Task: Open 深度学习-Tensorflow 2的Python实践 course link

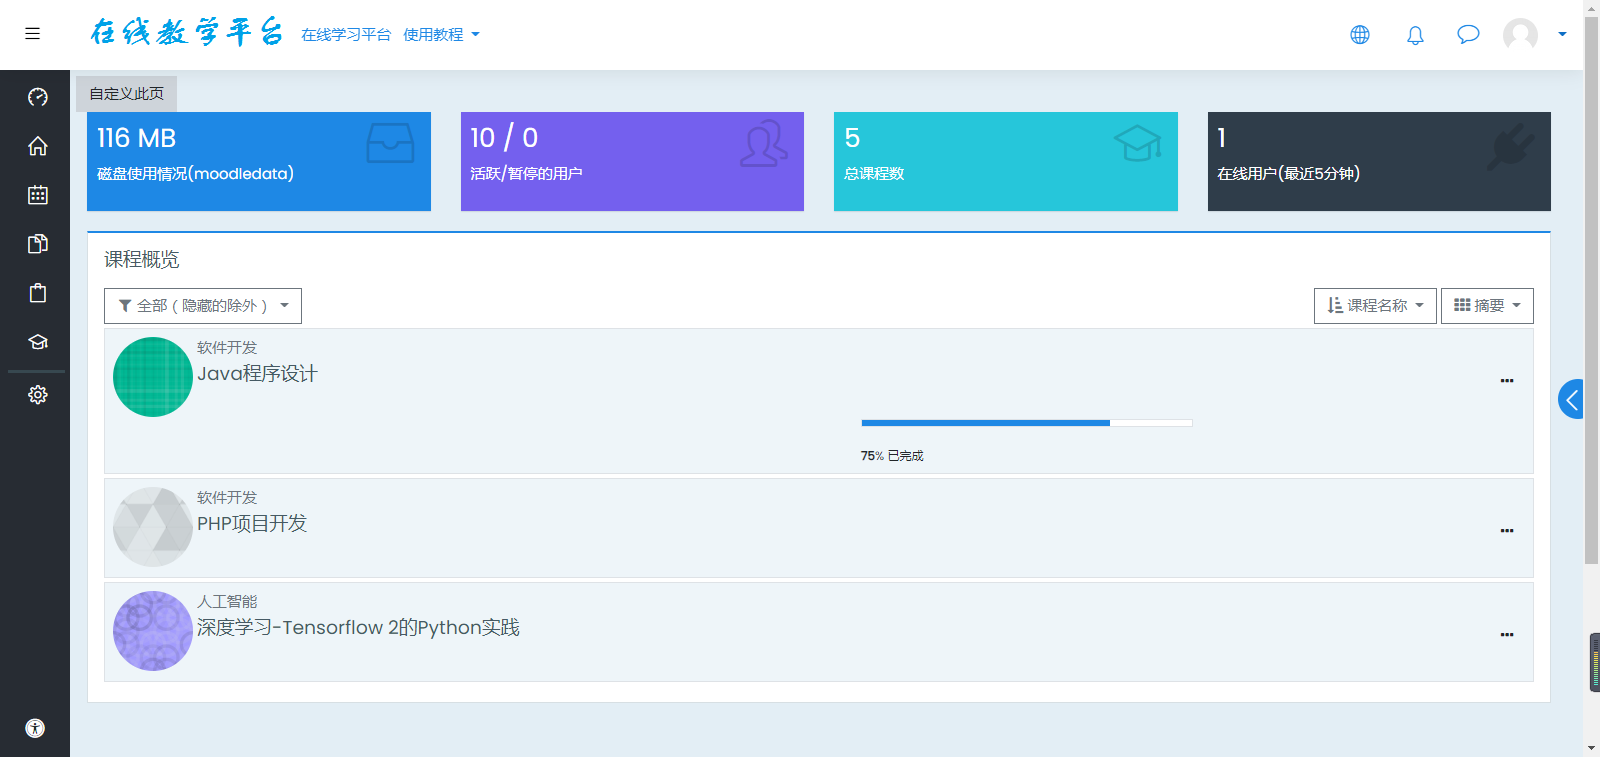Action: click(358, 628)
